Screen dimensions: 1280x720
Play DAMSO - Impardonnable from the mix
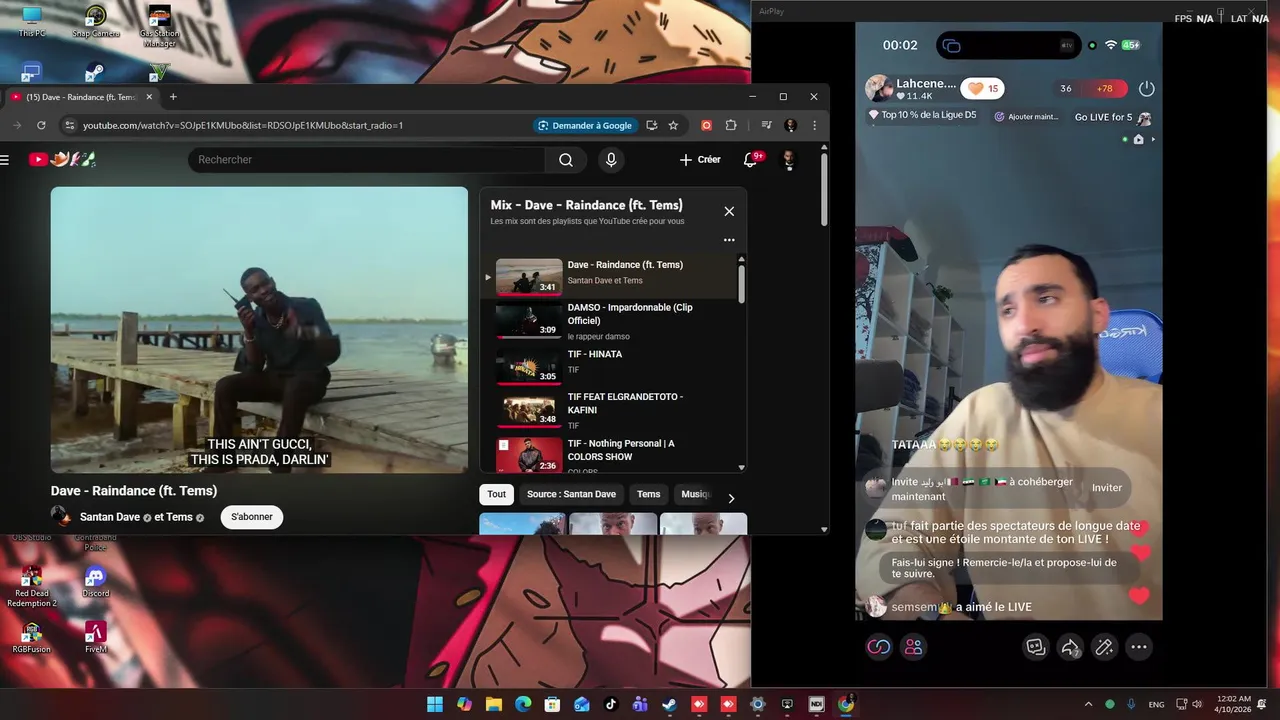point(610,321)
